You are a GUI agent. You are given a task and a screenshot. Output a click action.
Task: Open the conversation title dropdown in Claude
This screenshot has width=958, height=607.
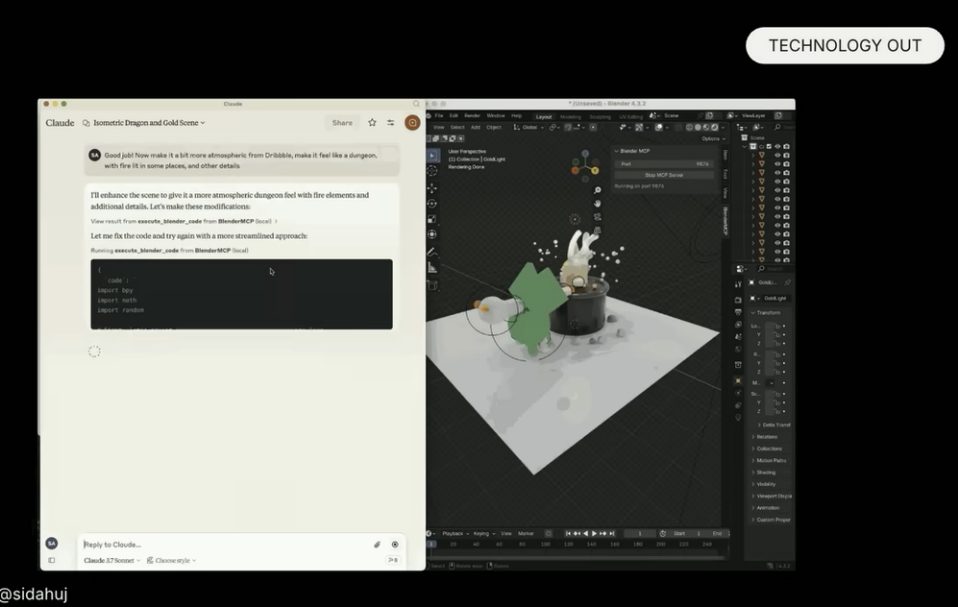[x=148, y=123]
